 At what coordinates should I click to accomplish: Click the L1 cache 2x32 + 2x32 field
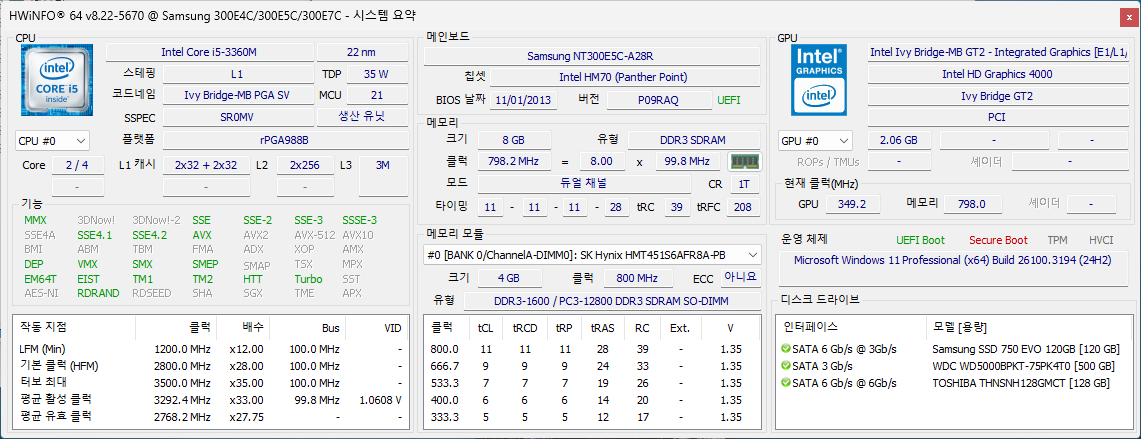tap(206, 165)
